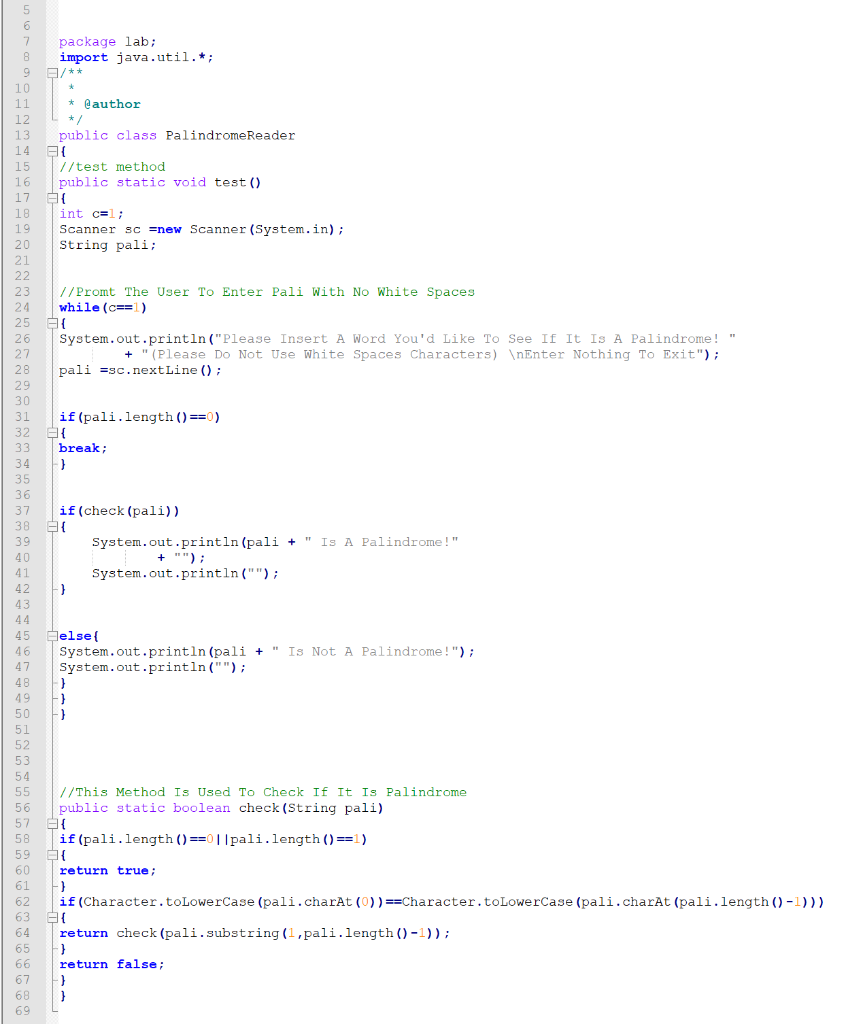Image resolution: width=863 pixels, height=1024 pixels.
Task: Collapse the else block fold marker
Action: [x=50, y=635]
